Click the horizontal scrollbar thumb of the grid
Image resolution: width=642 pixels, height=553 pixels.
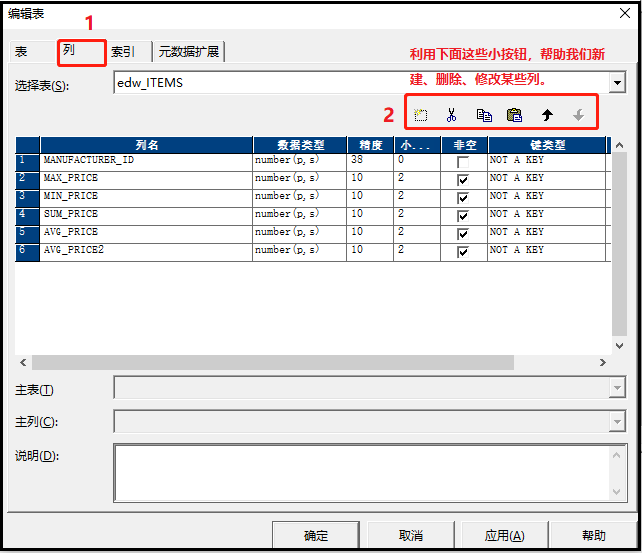[273, 363]
